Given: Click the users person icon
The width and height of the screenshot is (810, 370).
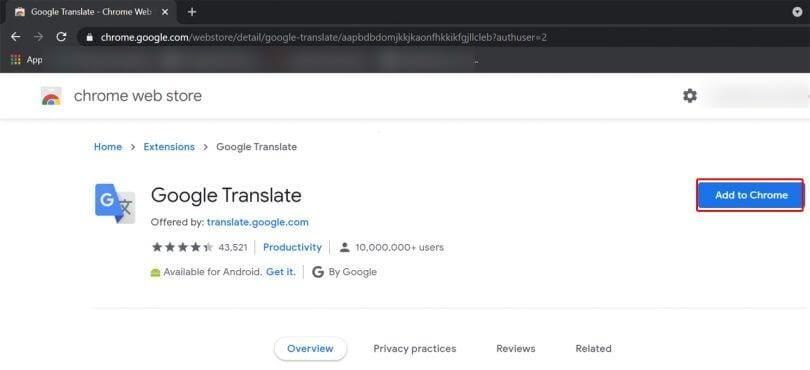Looking at the screenshot, I should click(x=345, y=248).
